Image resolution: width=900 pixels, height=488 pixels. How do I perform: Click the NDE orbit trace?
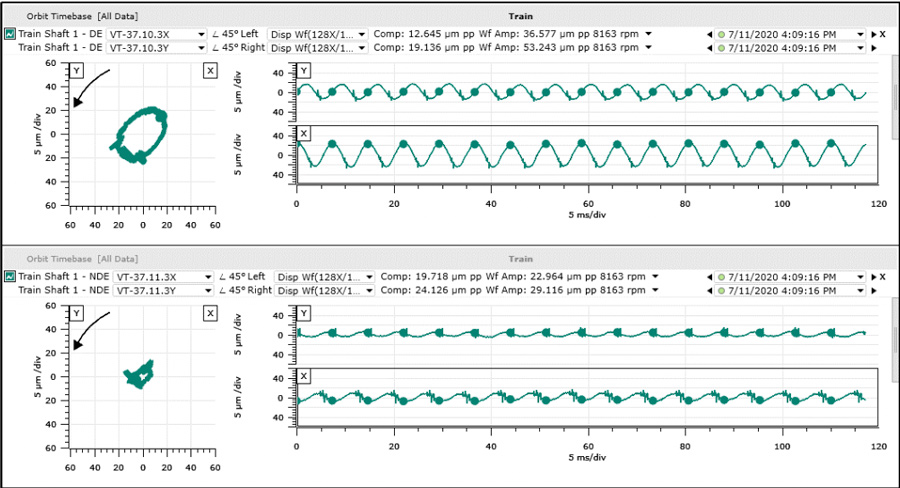pyautogui.click(x=139, y=374)
